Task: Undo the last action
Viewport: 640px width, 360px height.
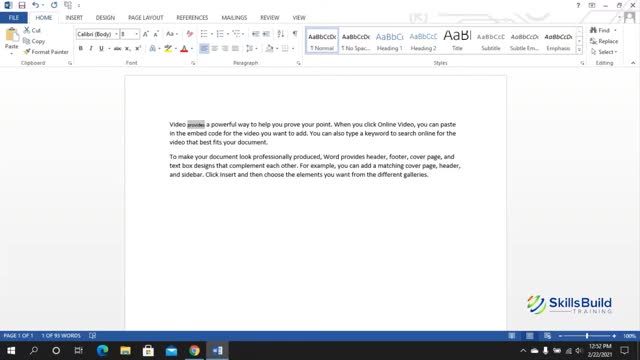Action: [36, 5]
